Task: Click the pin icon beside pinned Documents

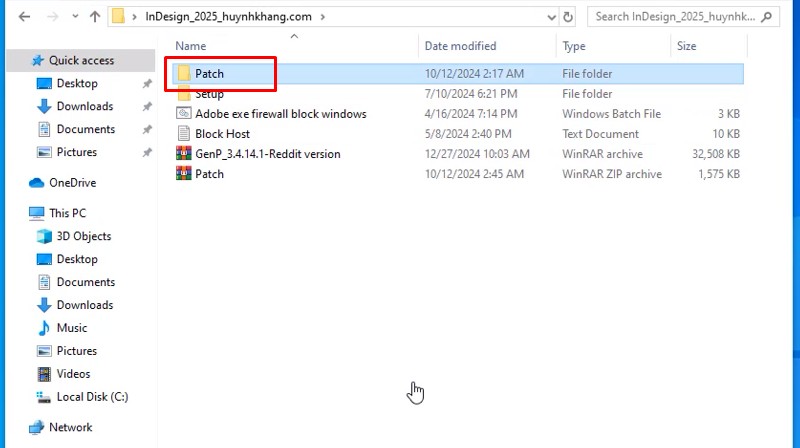Action: point(147,130)
